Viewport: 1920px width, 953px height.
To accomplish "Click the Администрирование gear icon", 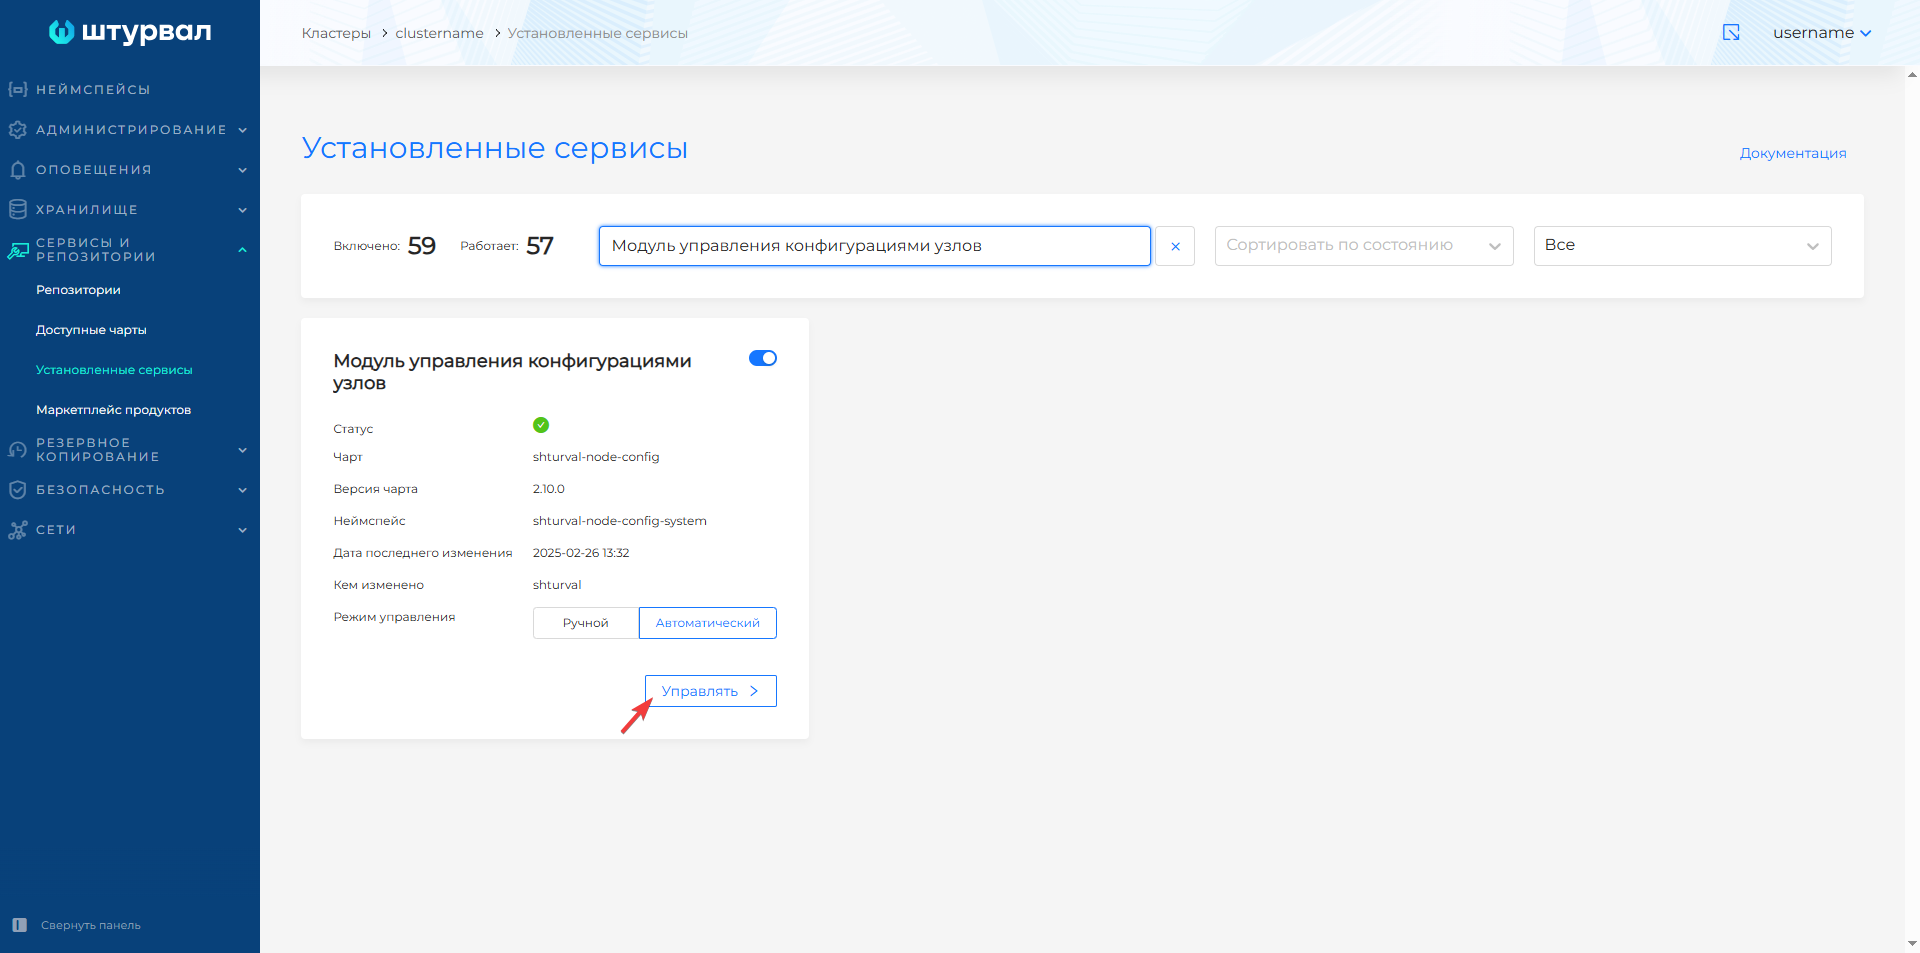I will 17,130.
